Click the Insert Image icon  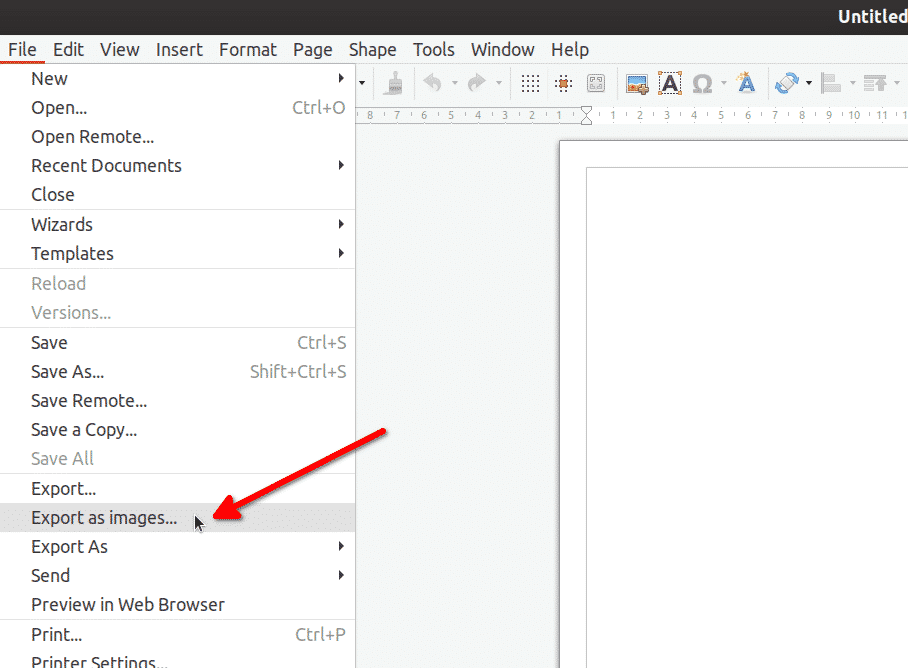tap(637, 83)
